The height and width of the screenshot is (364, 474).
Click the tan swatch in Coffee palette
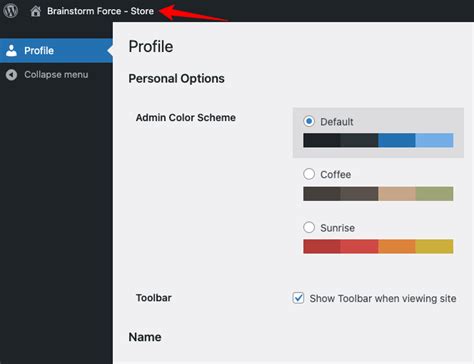(397, 194)
